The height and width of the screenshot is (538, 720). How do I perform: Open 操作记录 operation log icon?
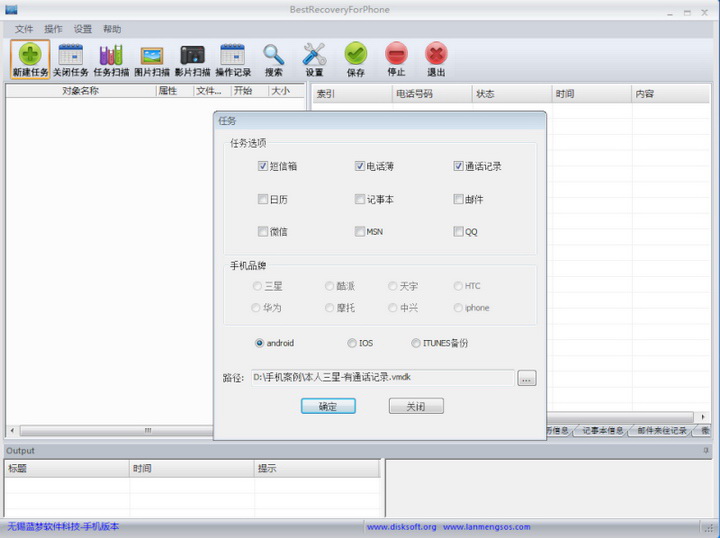pyautogui.click(x=233, y=59)
